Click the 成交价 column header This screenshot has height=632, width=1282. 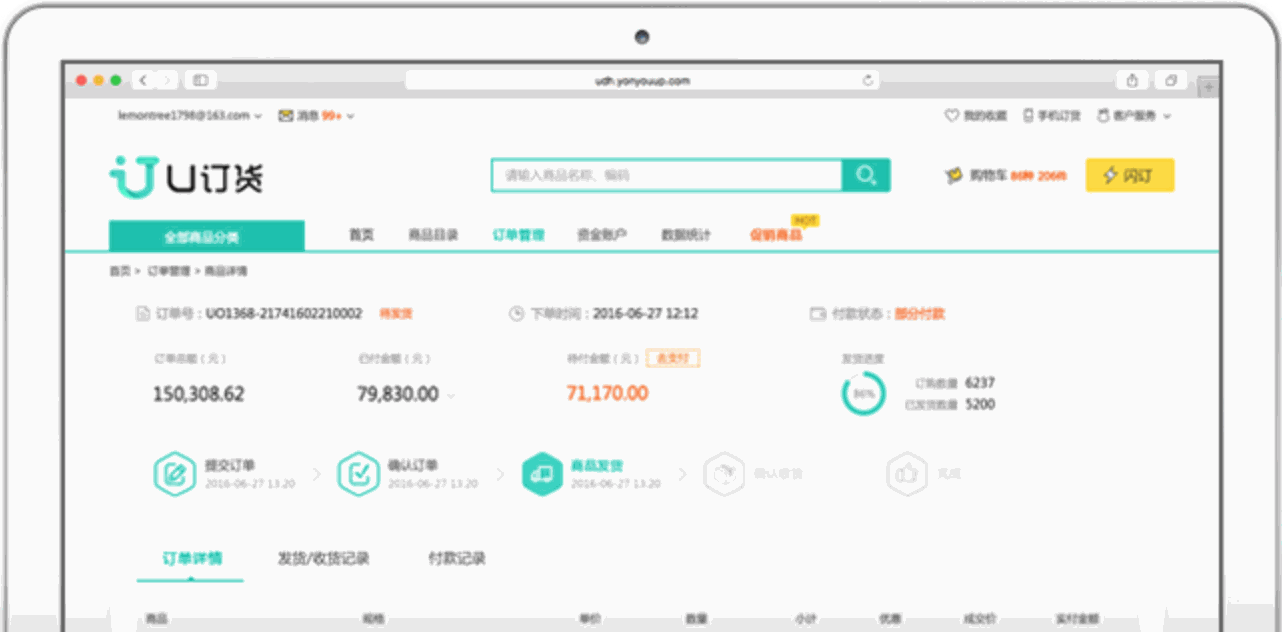[979, 620]
